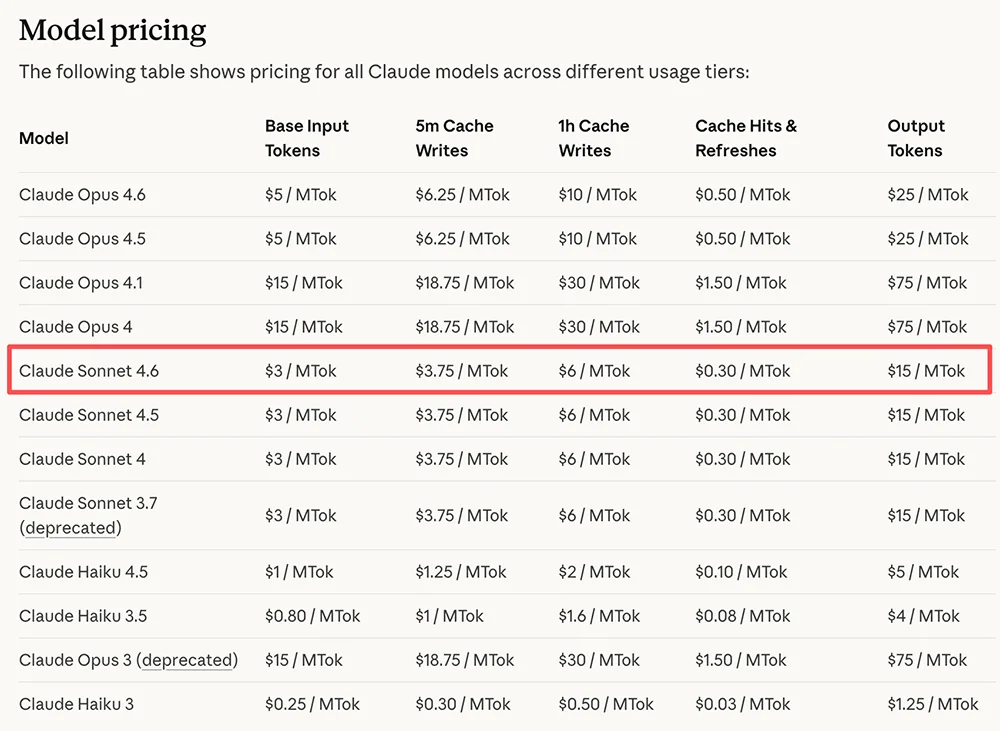Click Claude Haiku 3's $1.25 / MTok output price
1000x731 pixels.
click(933, 704)
